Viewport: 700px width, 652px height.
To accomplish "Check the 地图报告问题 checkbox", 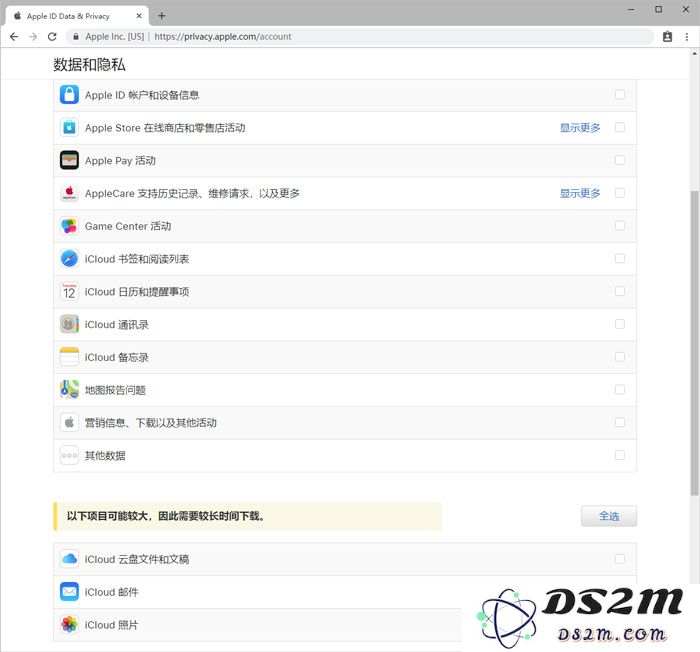I will 620,389.
